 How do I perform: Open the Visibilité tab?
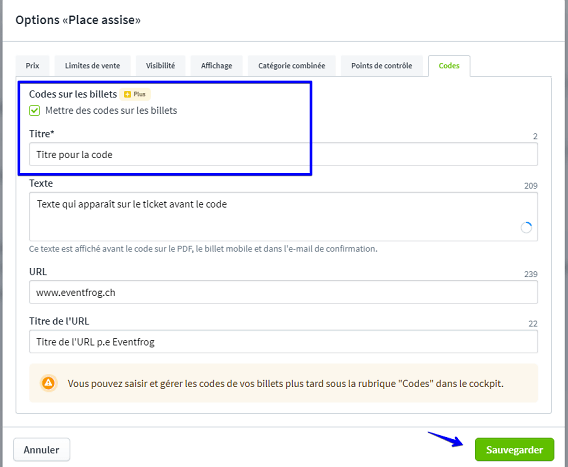pyautogui.click(x=160, y=66)
